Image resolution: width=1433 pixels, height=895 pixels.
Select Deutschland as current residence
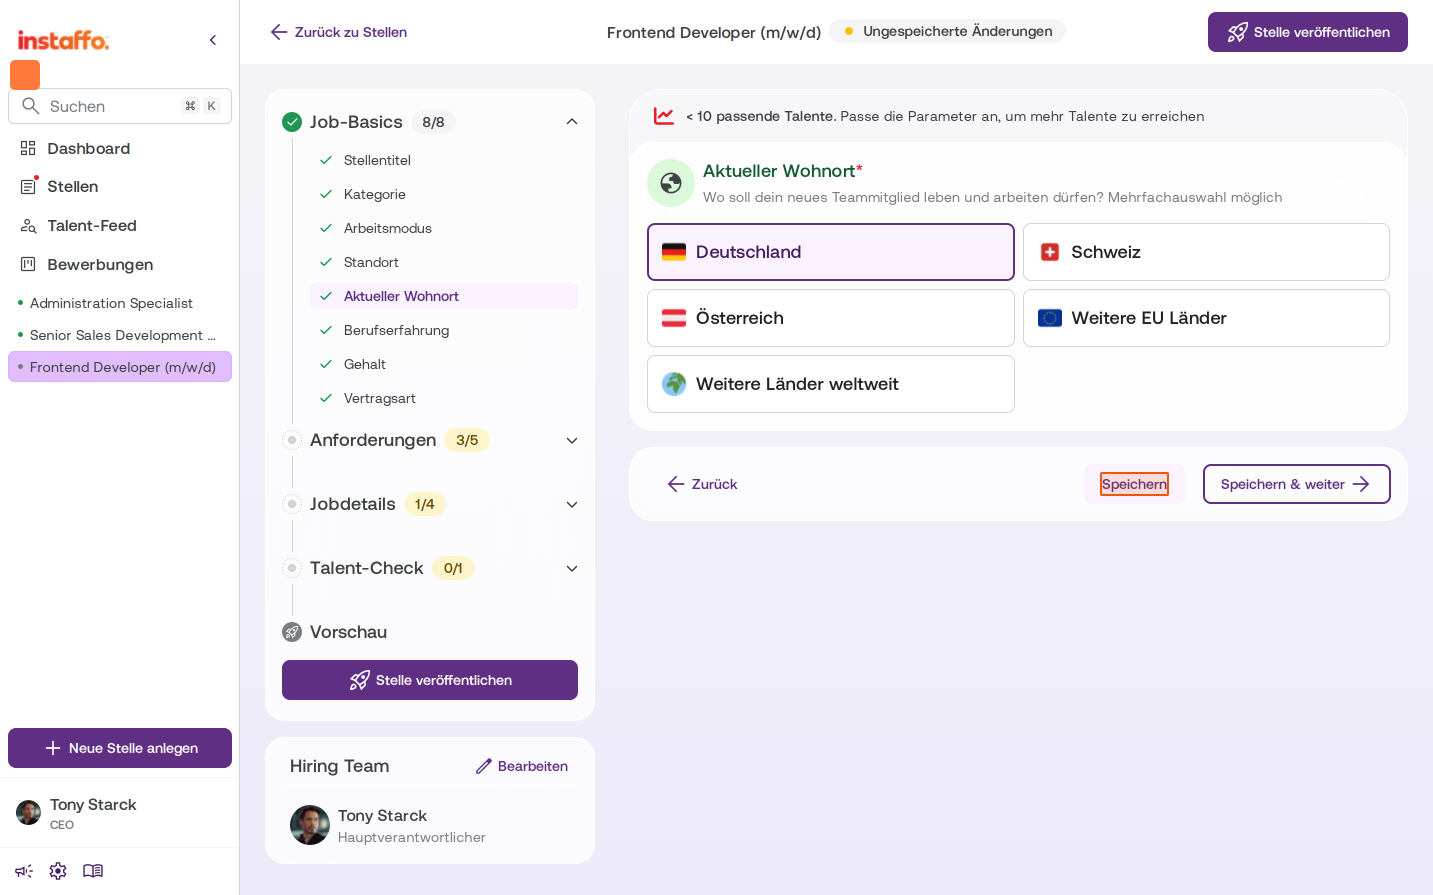[831, 252]
